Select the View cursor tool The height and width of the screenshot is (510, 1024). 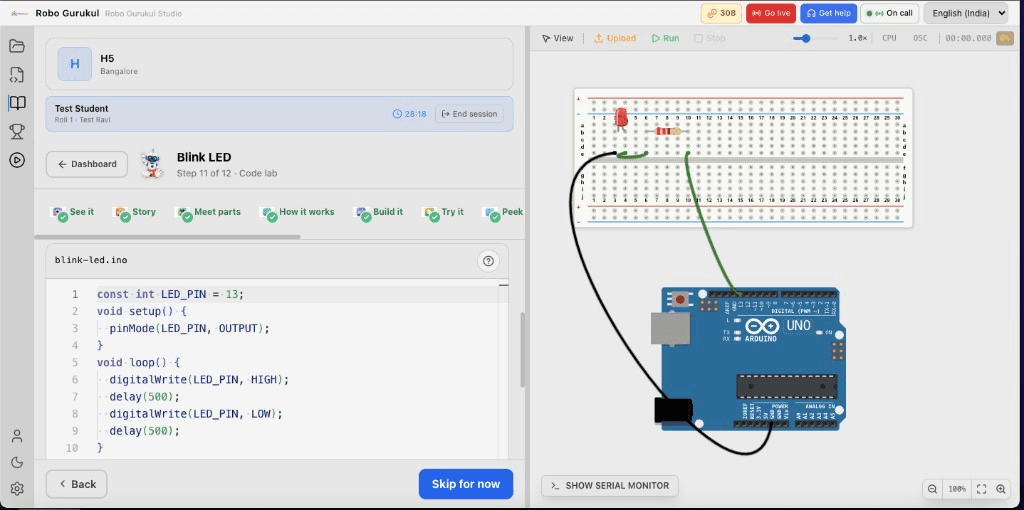(x=557, y=39)
